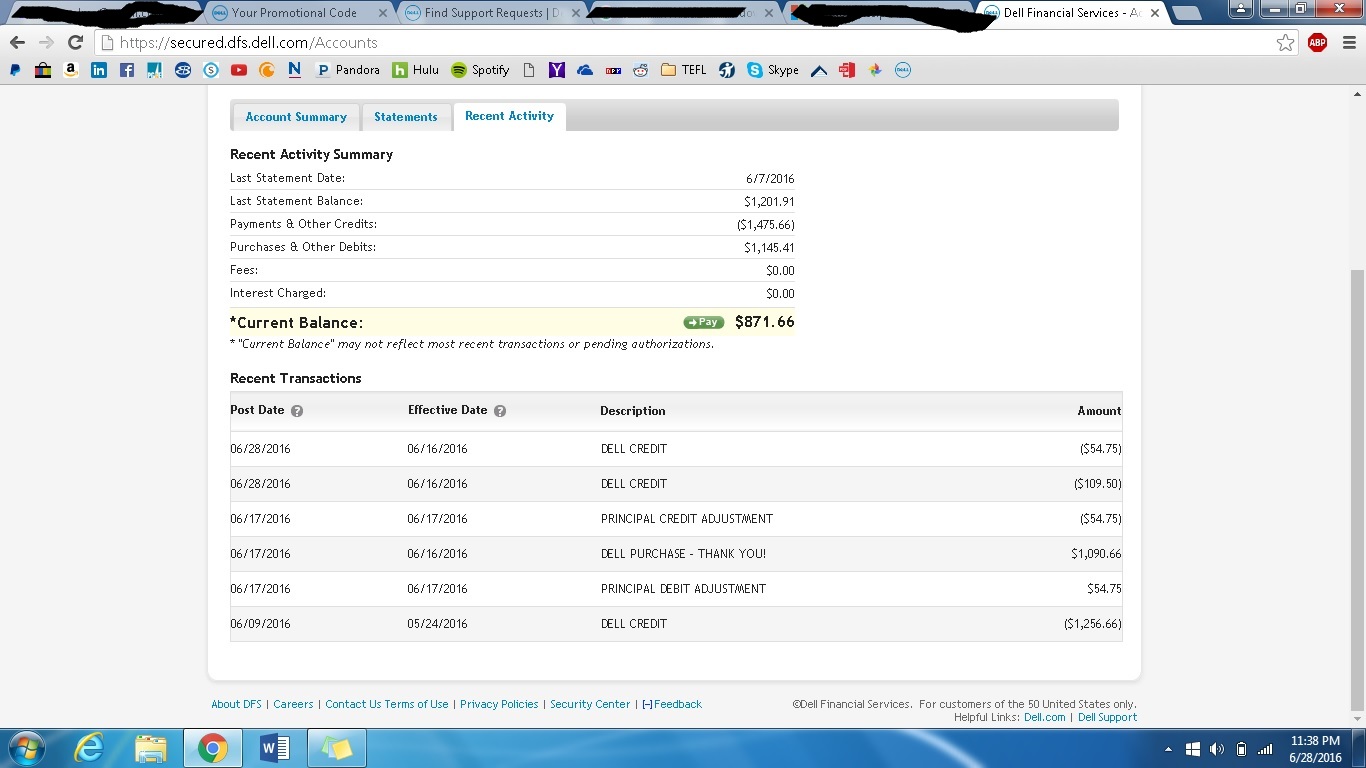Open the NPR bookmark icon
The height and width of the screenshot is (768, 1366).
[x=613, y=70]
